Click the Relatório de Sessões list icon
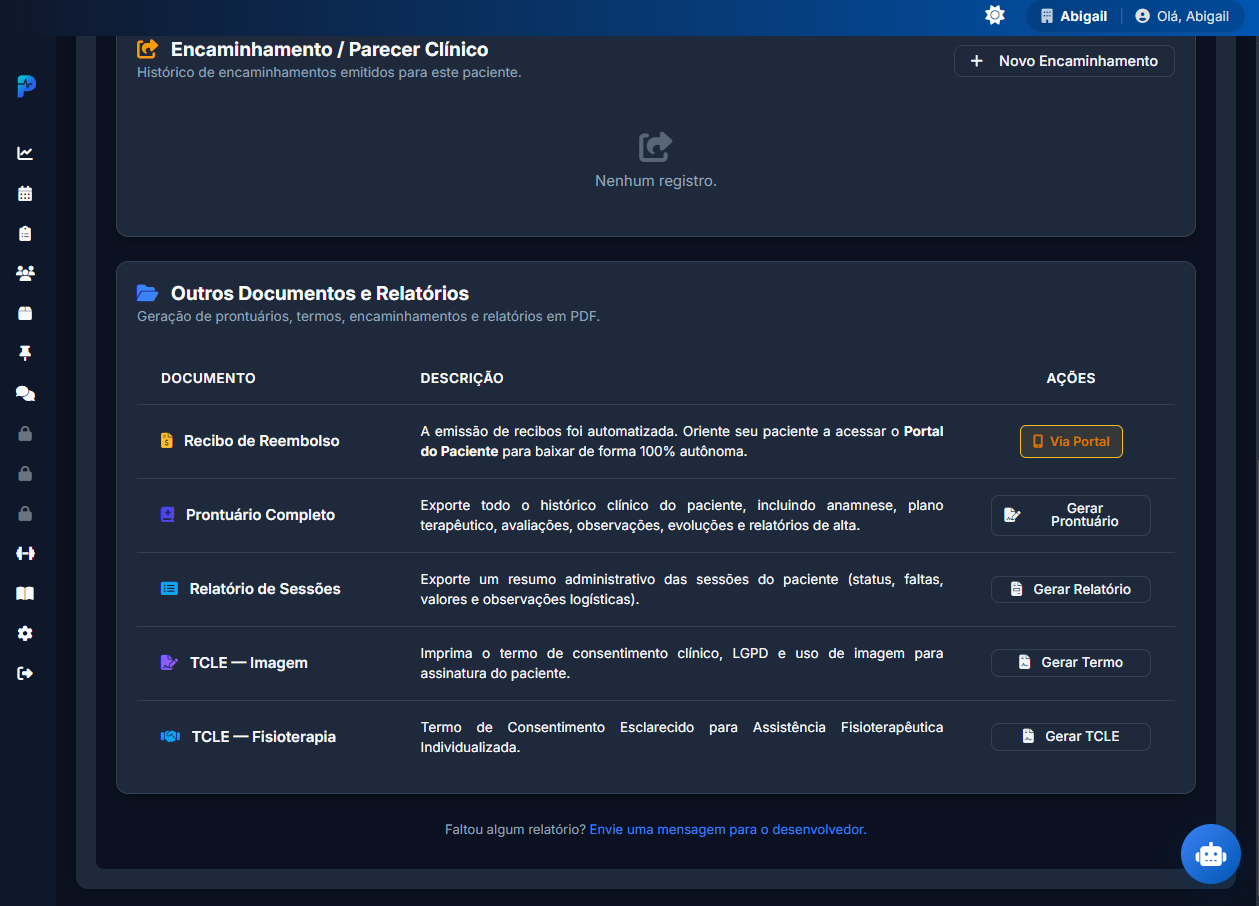The width and height of the screenshot is (1259, 906). [169, 589]
